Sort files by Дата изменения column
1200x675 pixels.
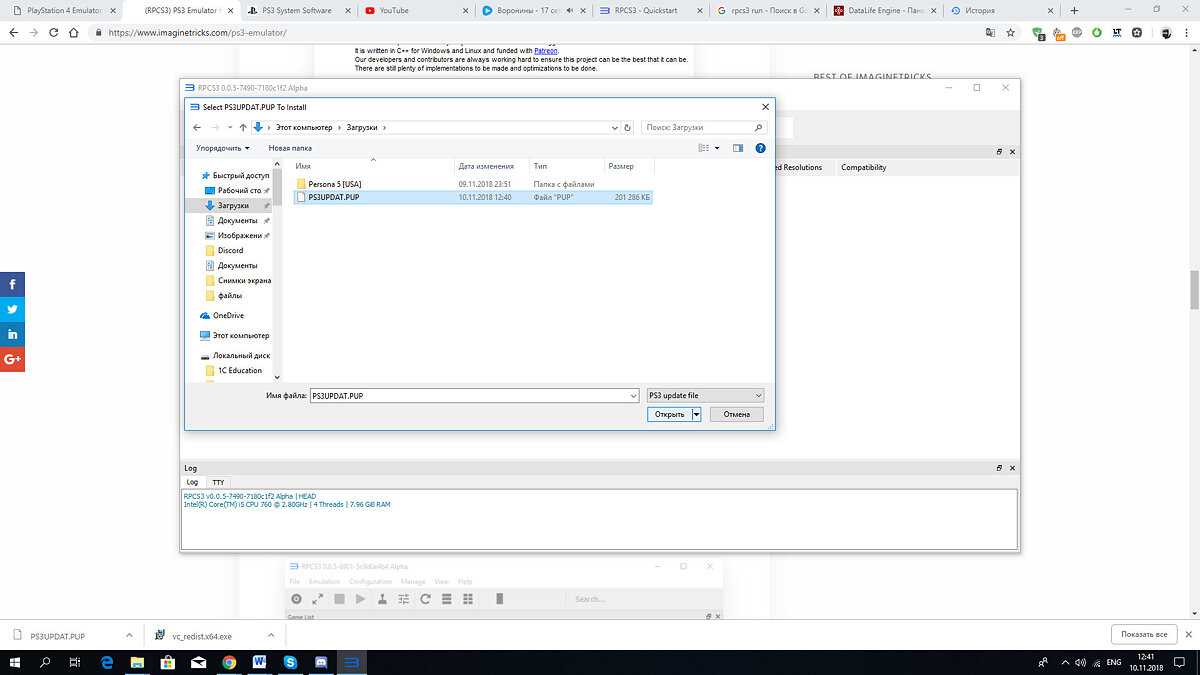point(486,166)
